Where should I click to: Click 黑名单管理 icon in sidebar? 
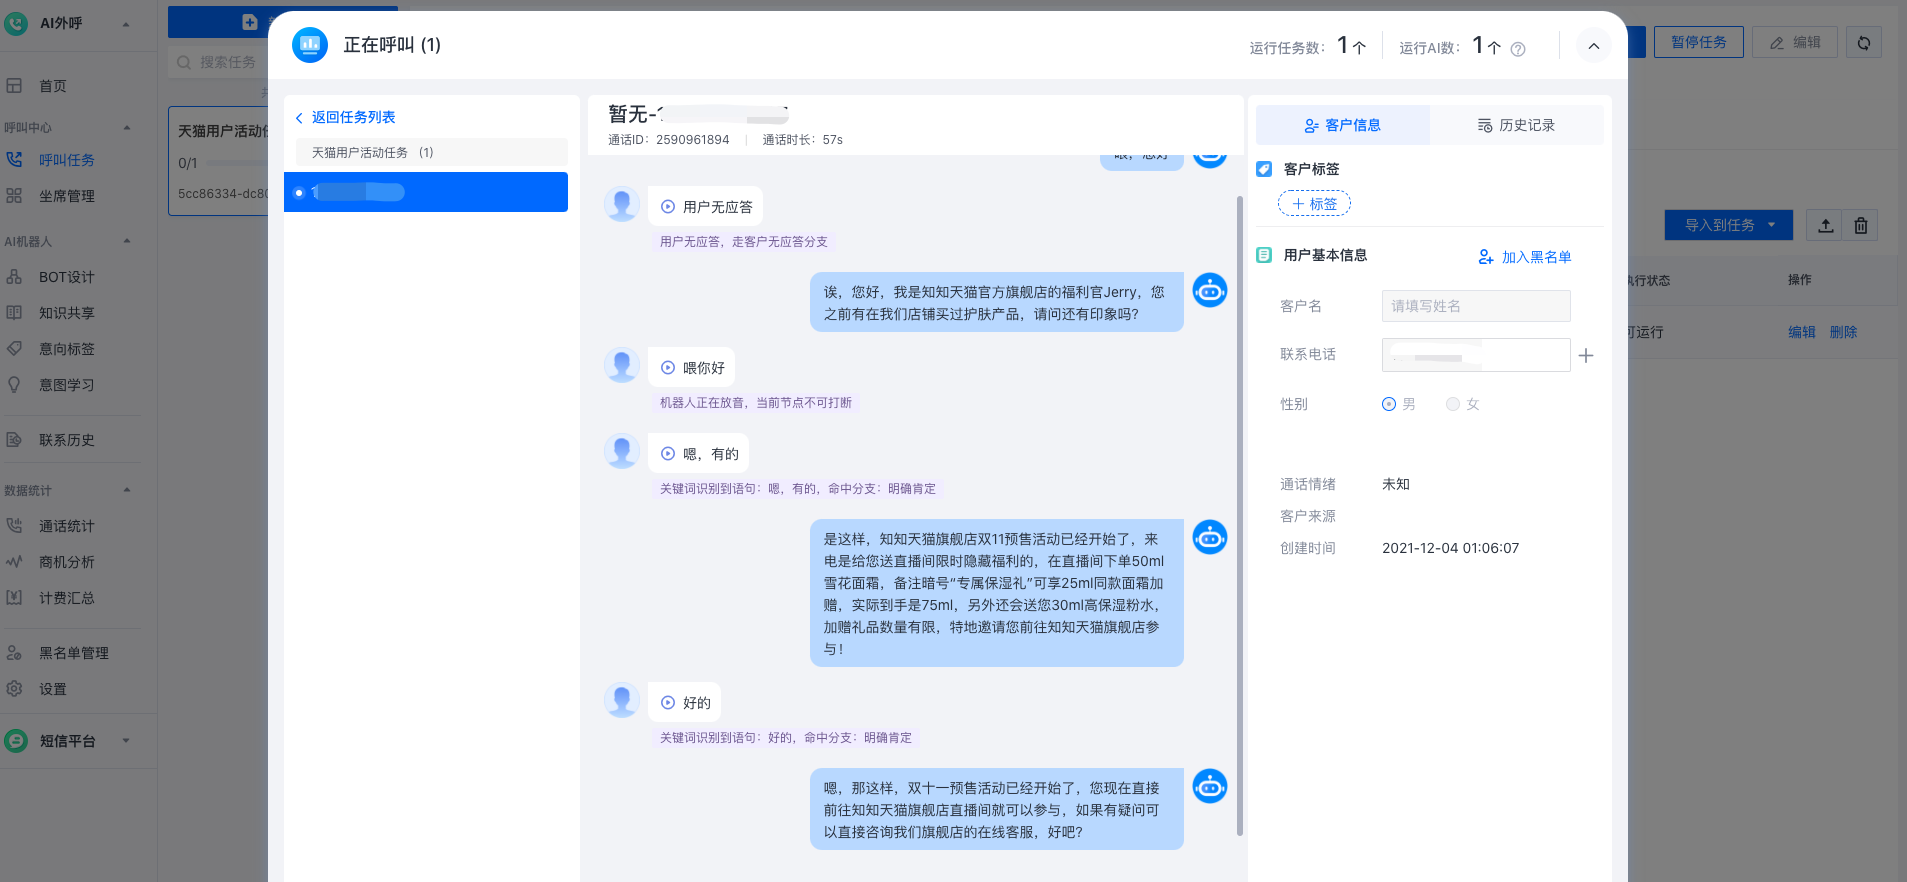point(14,652)
